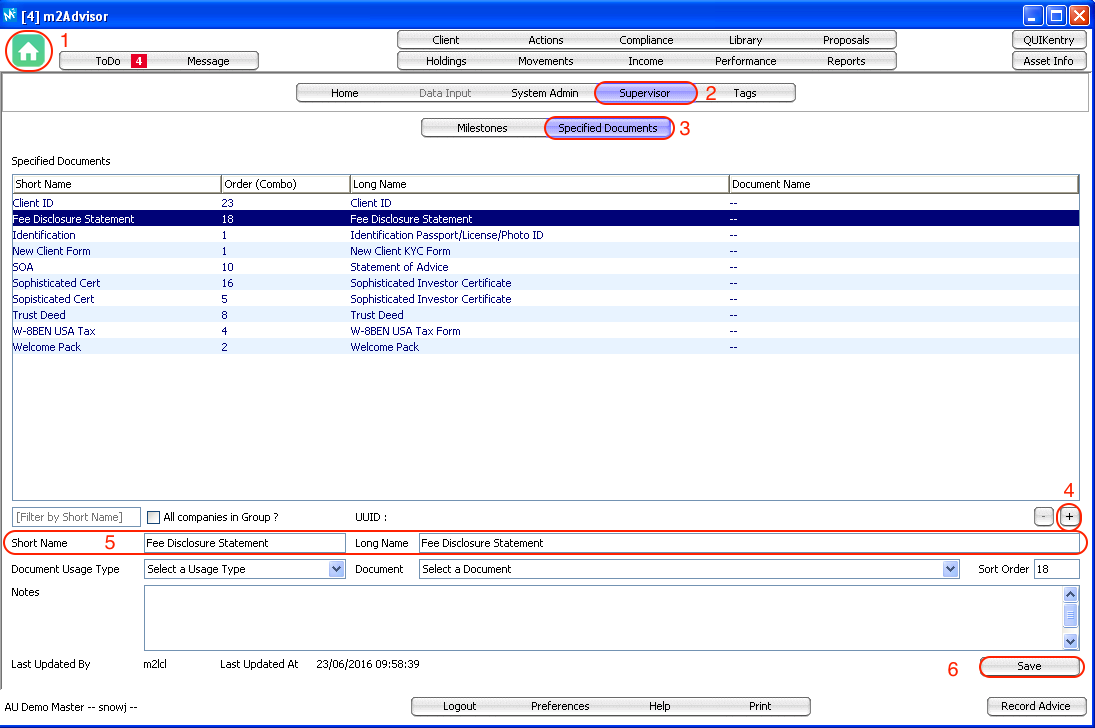This screenshot has height=728, width=1095.
Task: Click the green Home icon
Action: [x=28, y=51]
